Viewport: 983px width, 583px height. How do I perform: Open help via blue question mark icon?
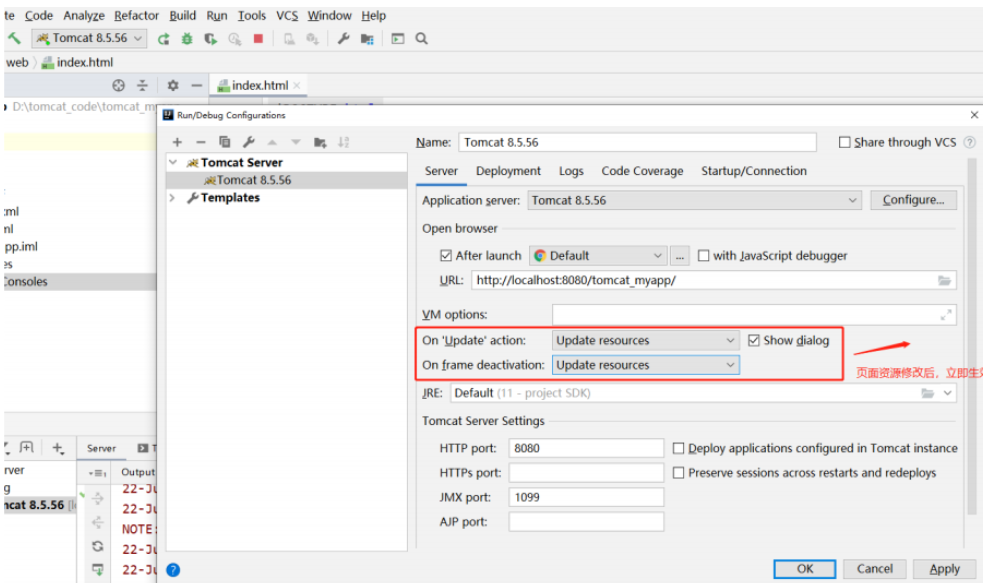(x=173, y=570)
